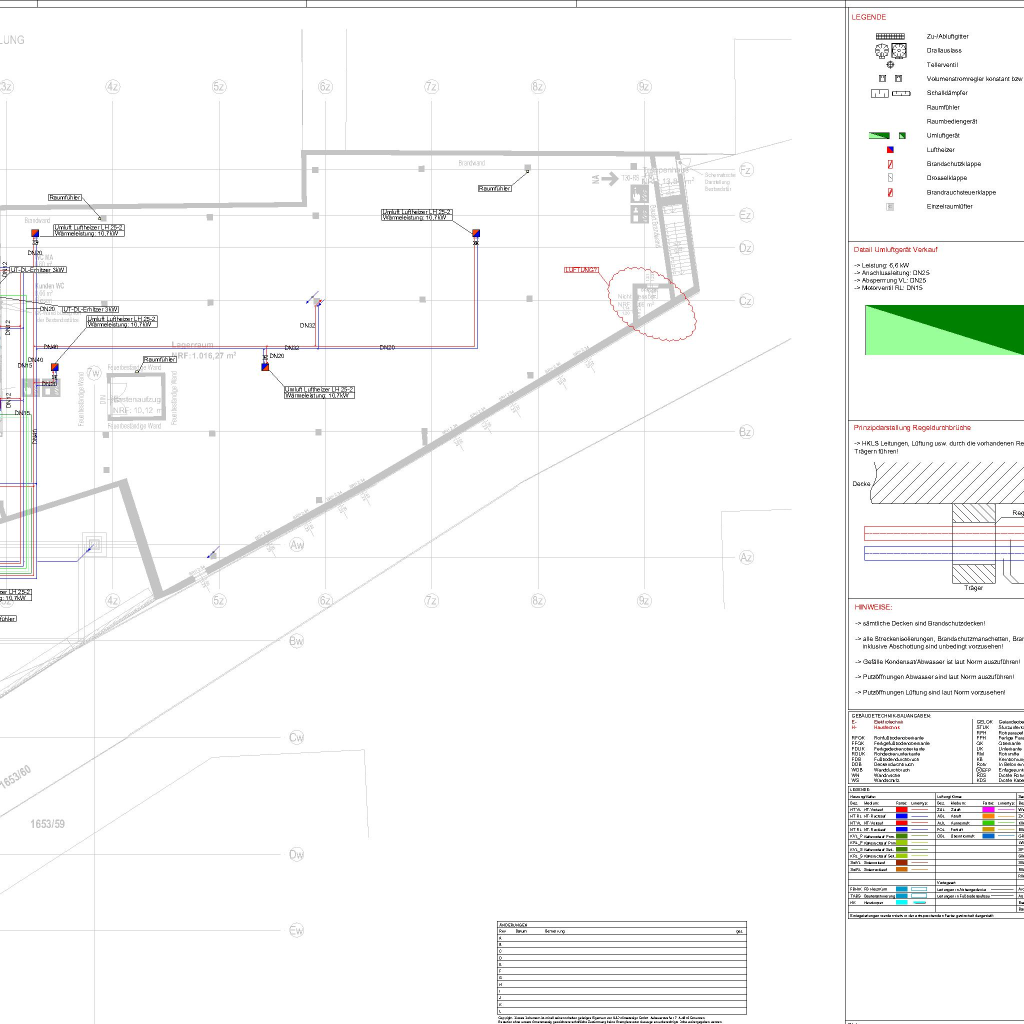The height and width of the screenshot is (1024, 1024).
Task: Select the top-right Umluft Lufterhitzer unit symbol
Action: point(477,234)
